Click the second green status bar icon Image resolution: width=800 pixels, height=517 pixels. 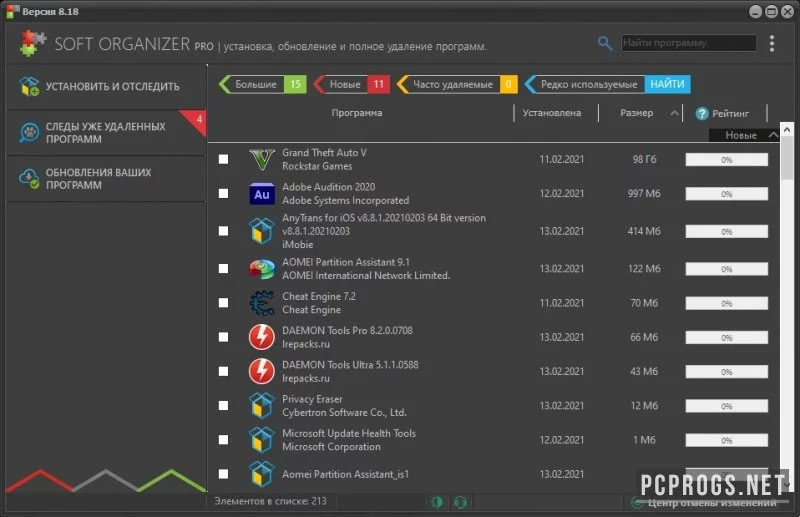pyautogui.click(x=460, y=502)
